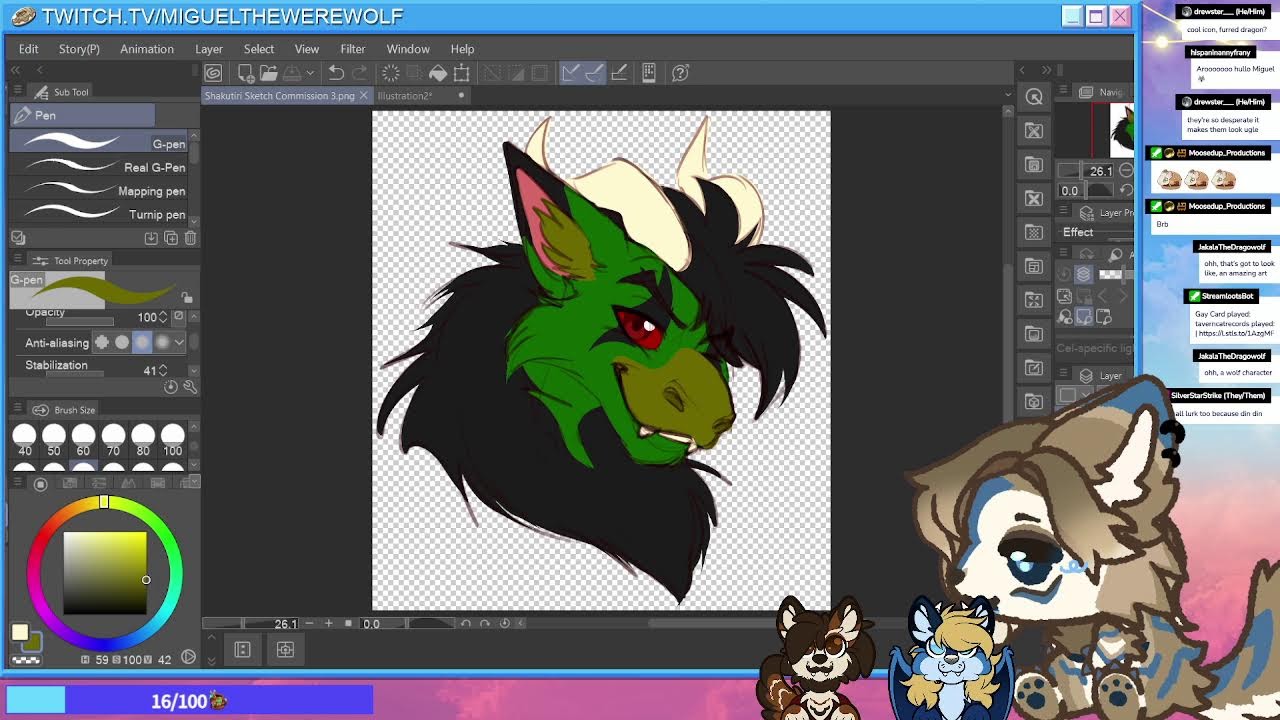Redo the last undone action
This screenshot has width=1280, height=720.
[360, 73]
